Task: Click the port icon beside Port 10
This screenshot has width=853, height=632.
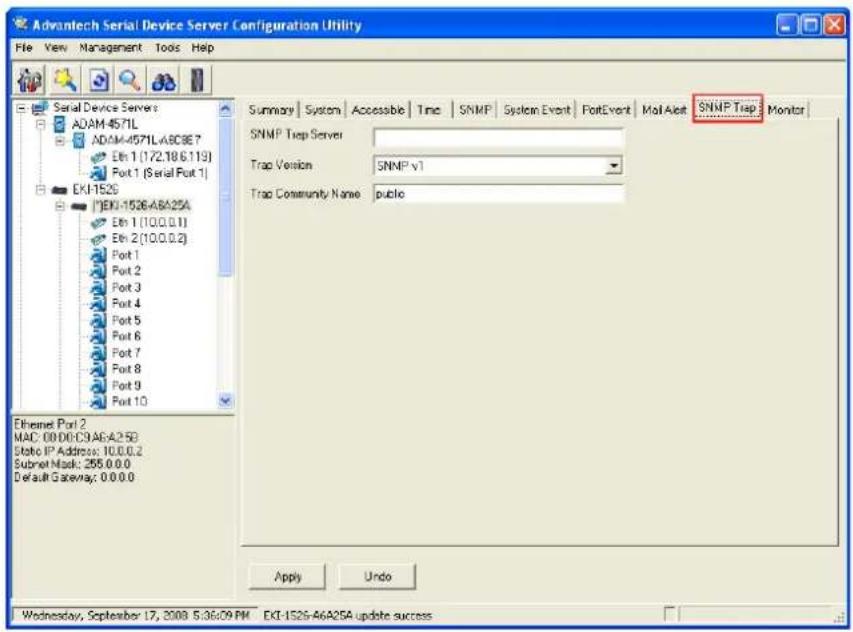Action: [98, 401]
